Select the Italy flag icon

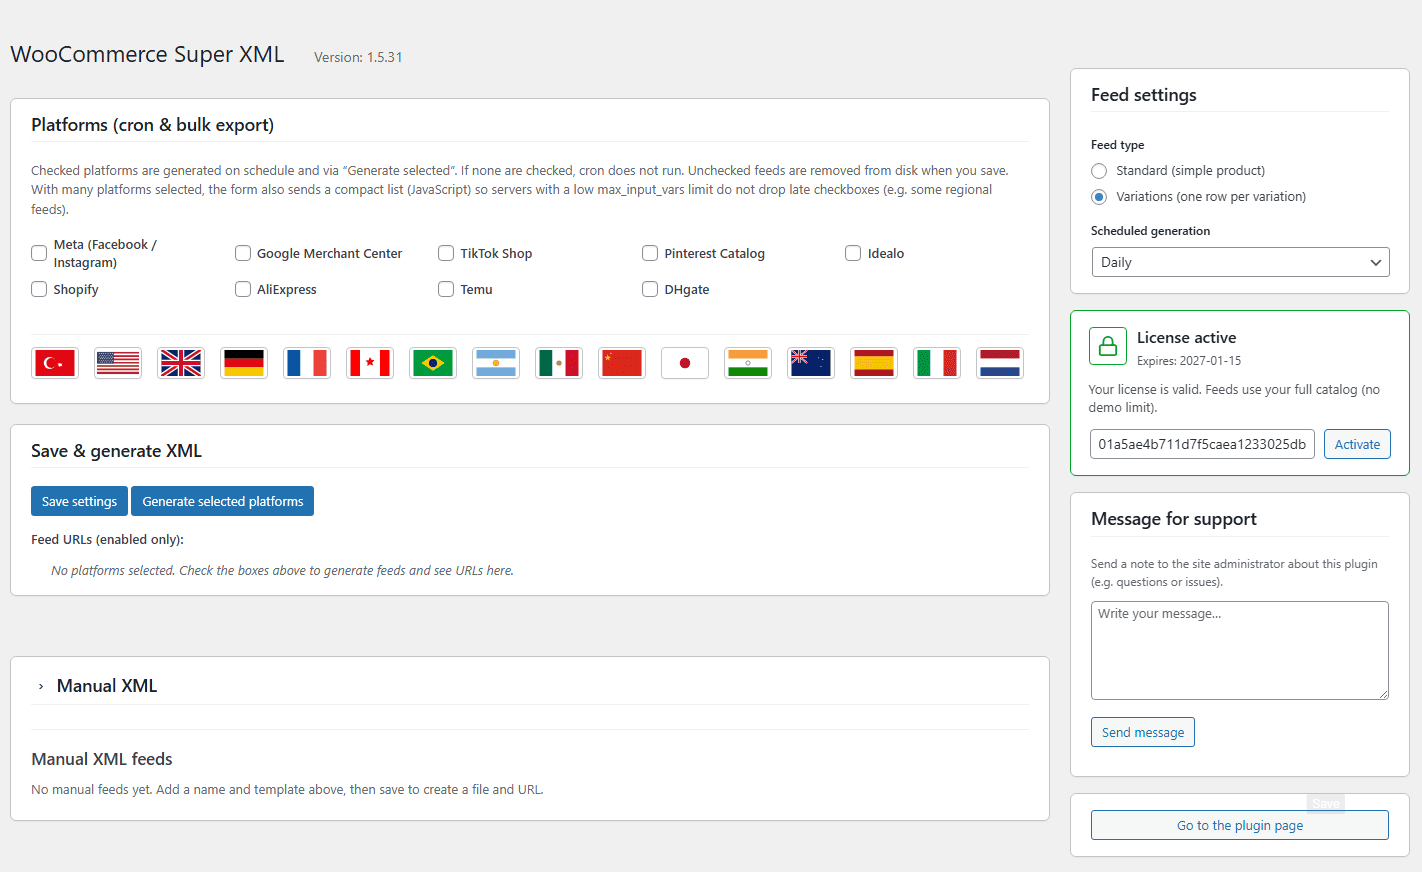tap(937, 363)
